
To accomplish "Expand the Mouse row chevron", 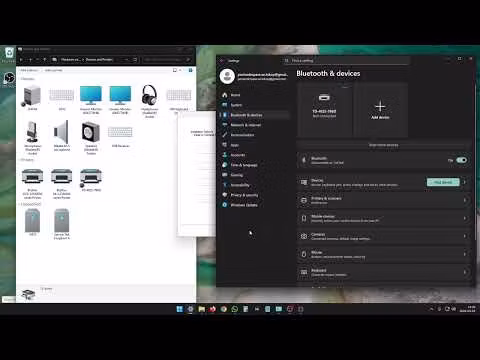I will tap(465, 254).
